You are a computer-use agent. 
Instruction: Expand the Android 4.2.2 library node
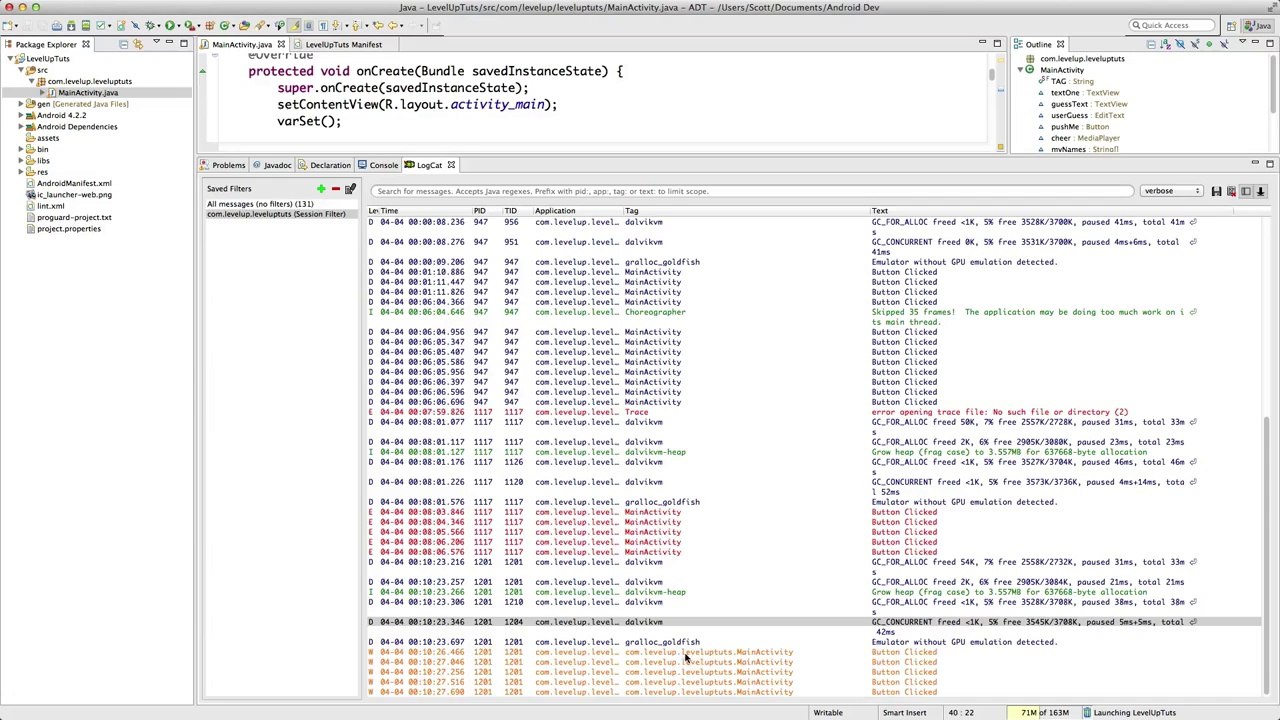[20, 115]
